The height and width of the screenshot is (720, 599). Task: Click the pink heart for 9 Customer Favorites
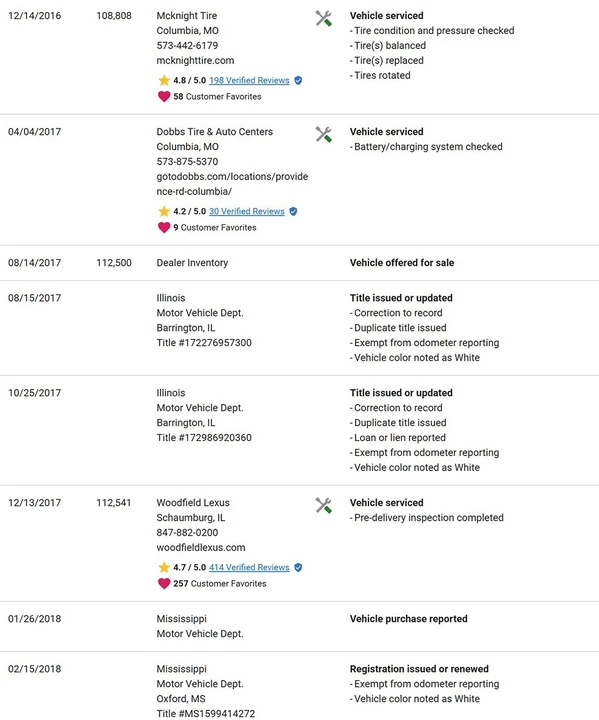point(164,227)
